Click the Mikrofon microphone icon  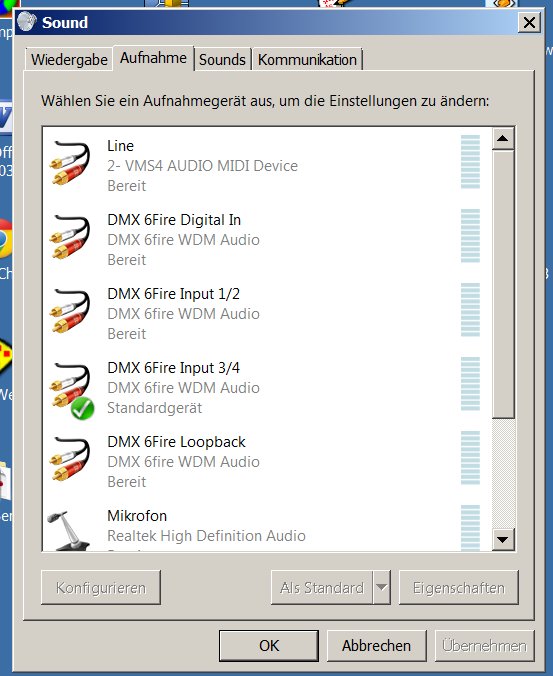click(69, 530)
